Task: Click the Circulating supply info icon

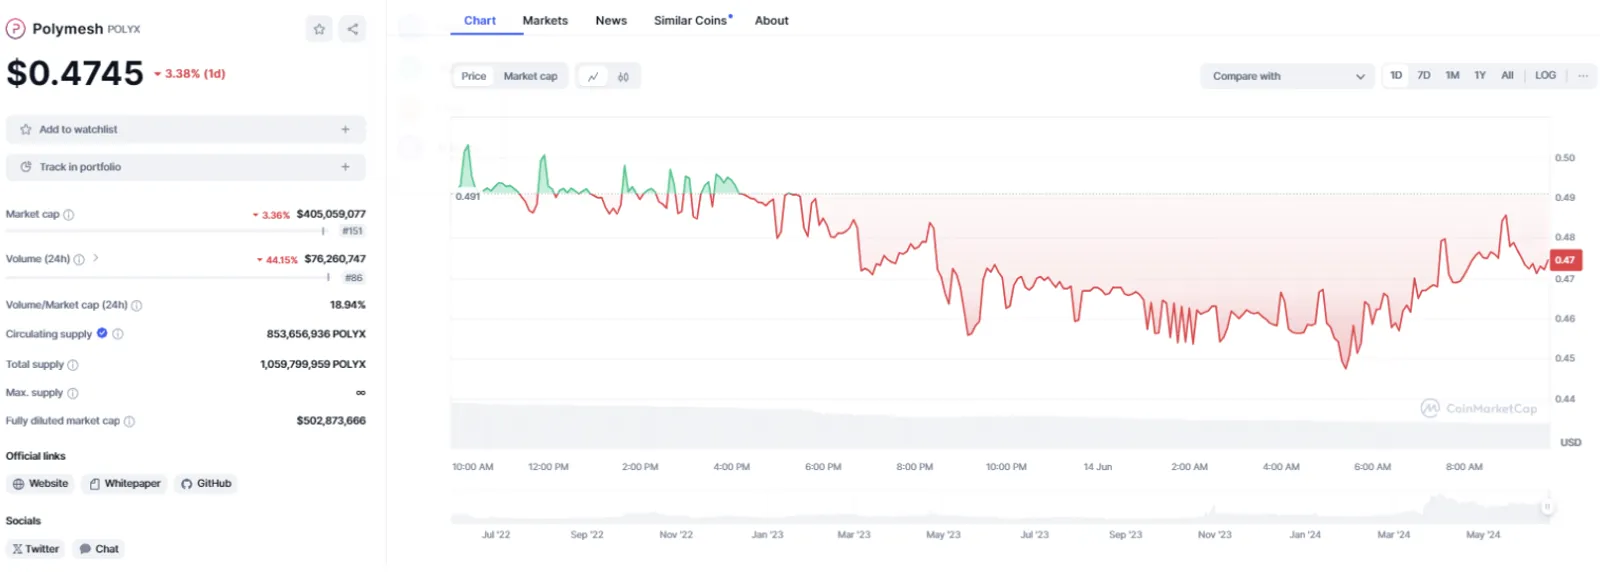Action: pos(118,334)
